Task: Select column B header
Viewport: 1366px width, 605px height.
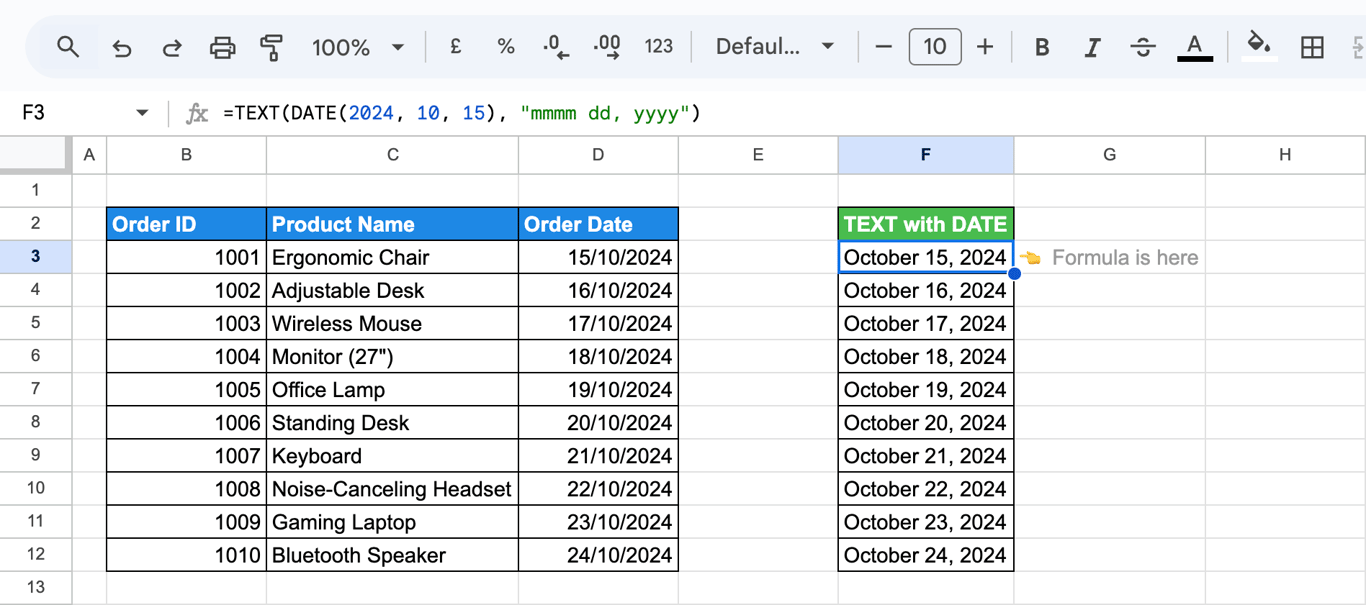Action: 186,154
